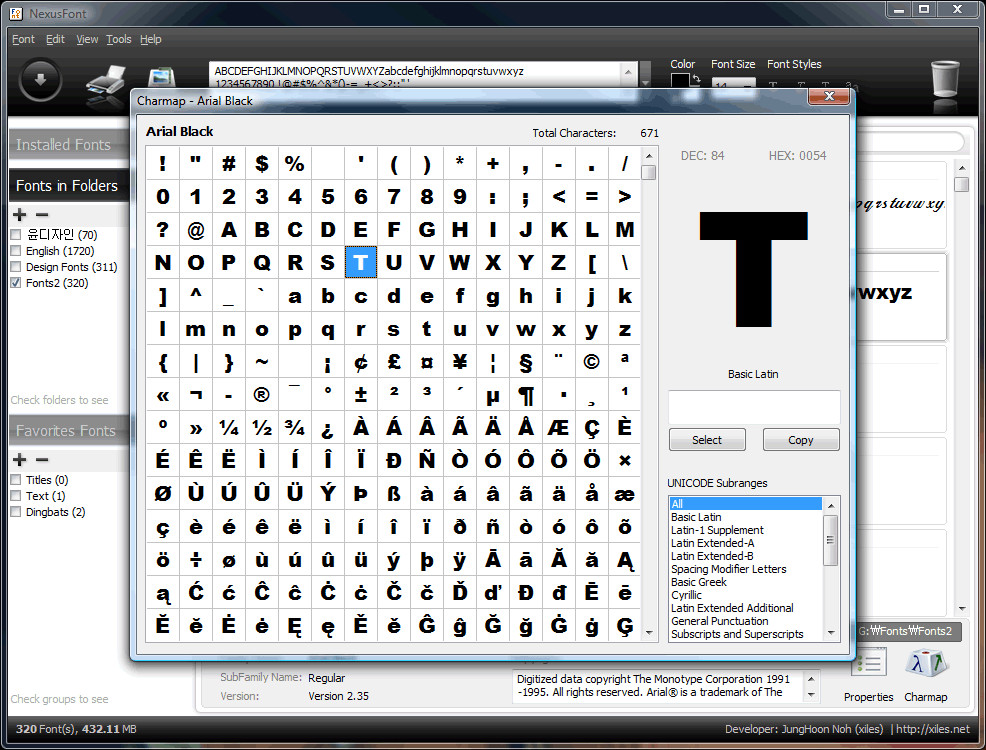
Task: Remove a group with the minus icon under Favorites Fonts
Action: [42, 460]
